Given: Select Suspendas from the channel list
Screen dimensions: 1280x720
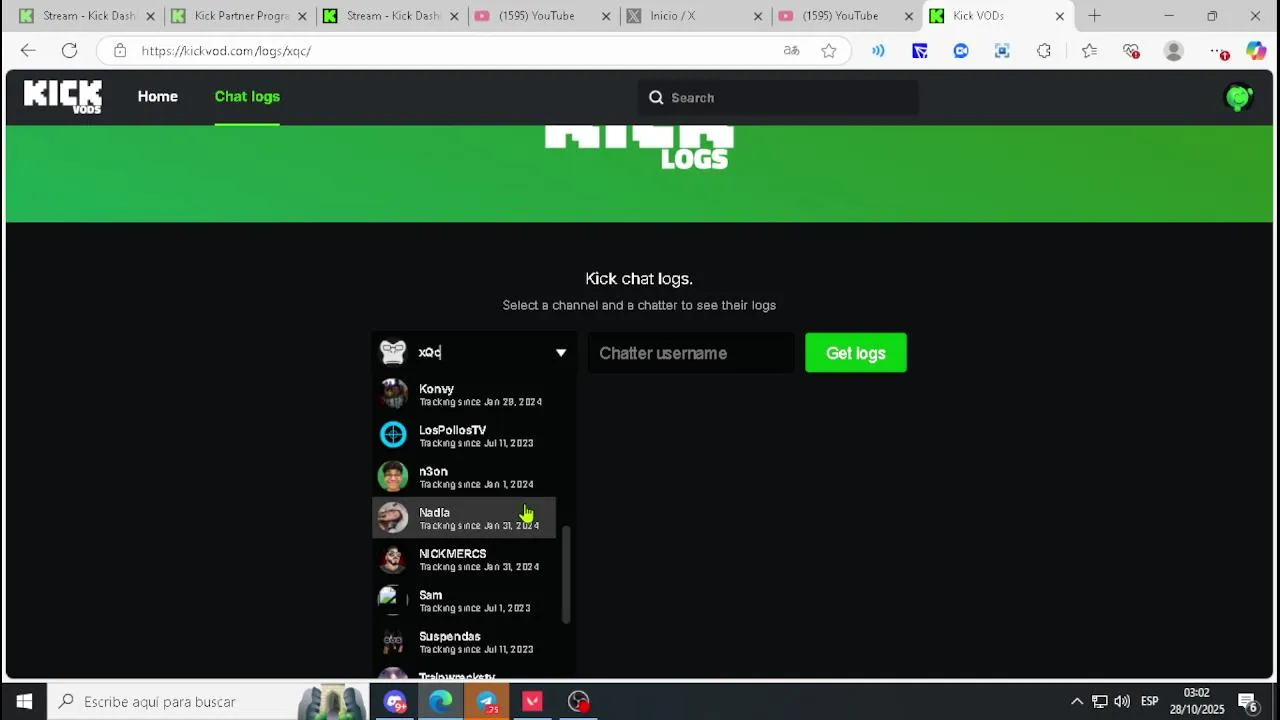Looking at the screenshot, I should tap(464, 642).
